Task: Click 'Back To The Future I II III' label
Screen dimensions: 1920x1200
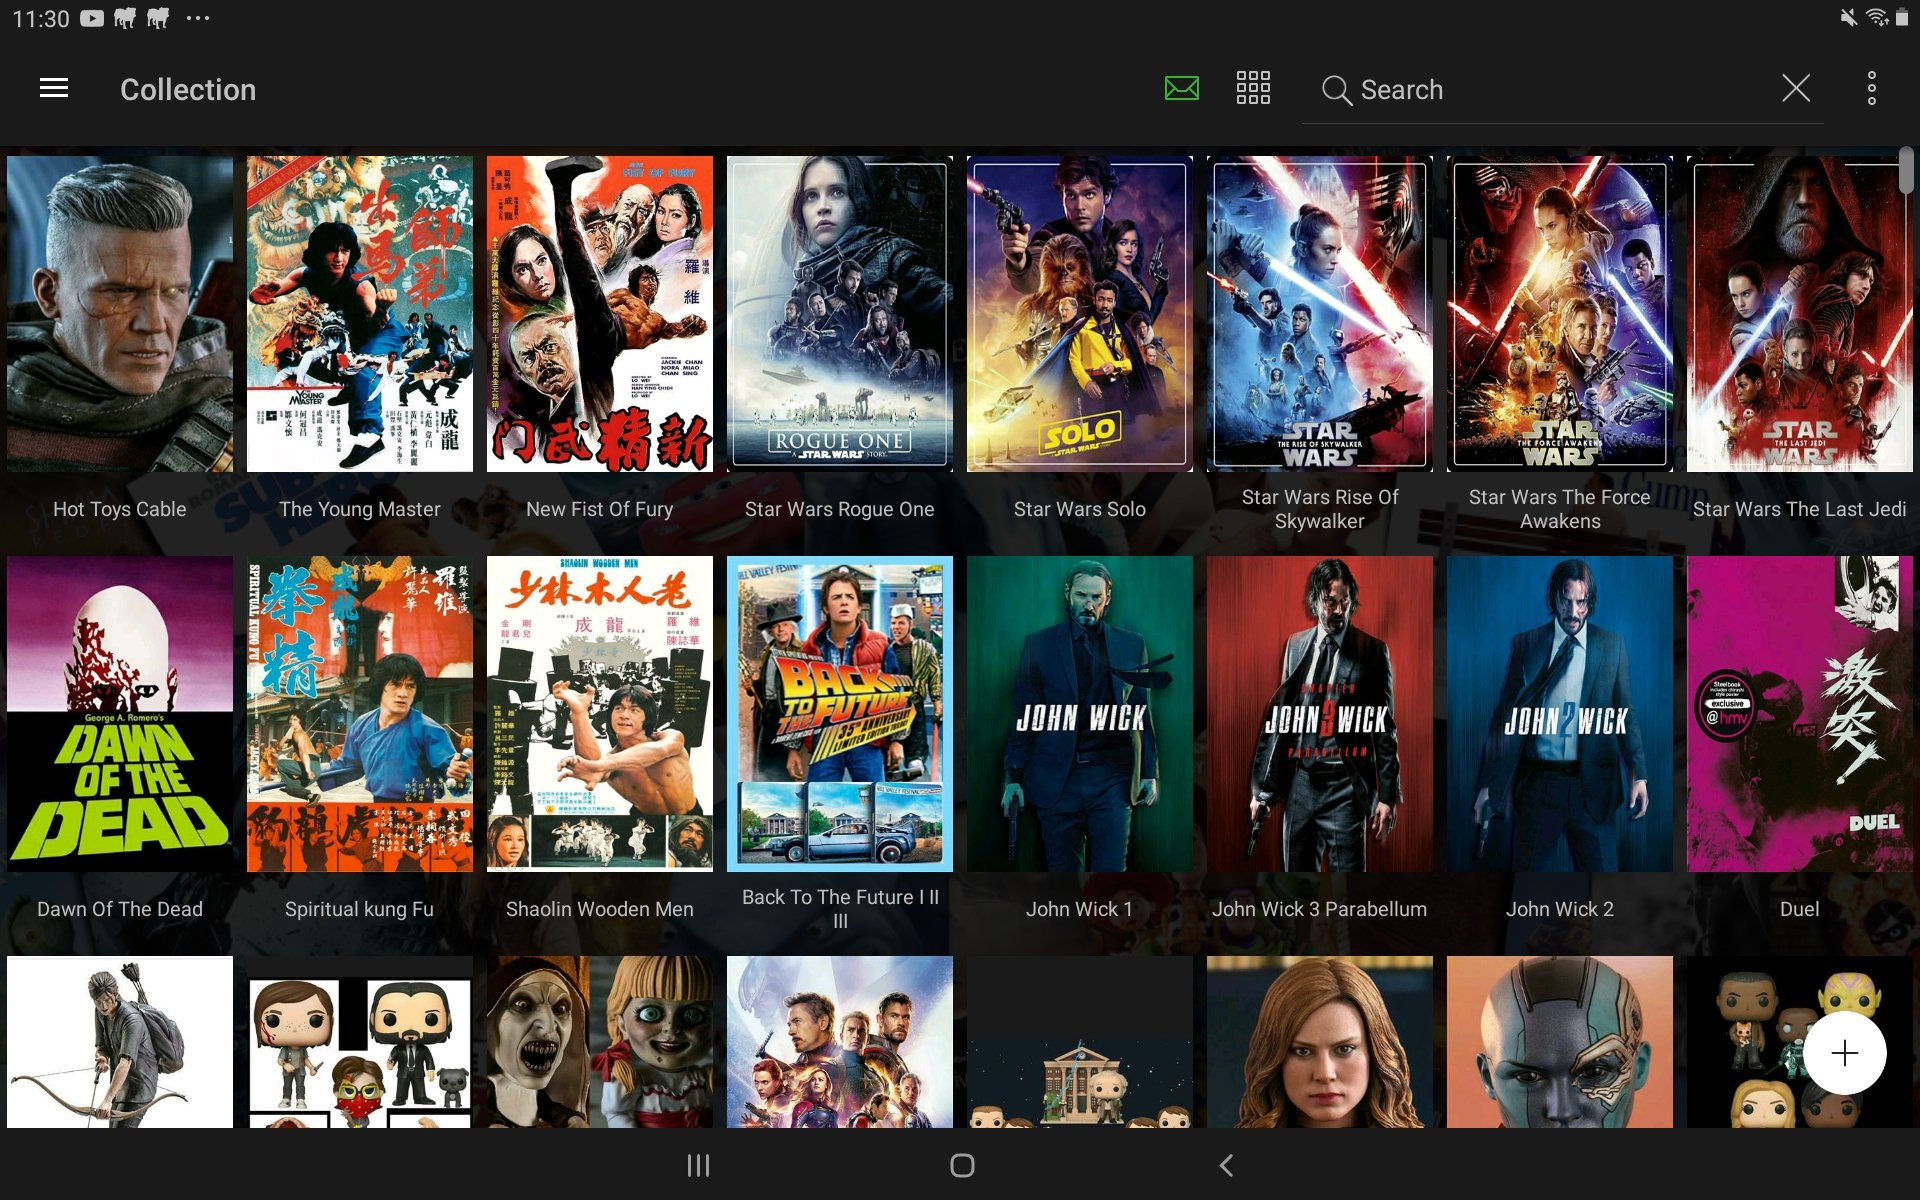Action: (x=840, y=909)
